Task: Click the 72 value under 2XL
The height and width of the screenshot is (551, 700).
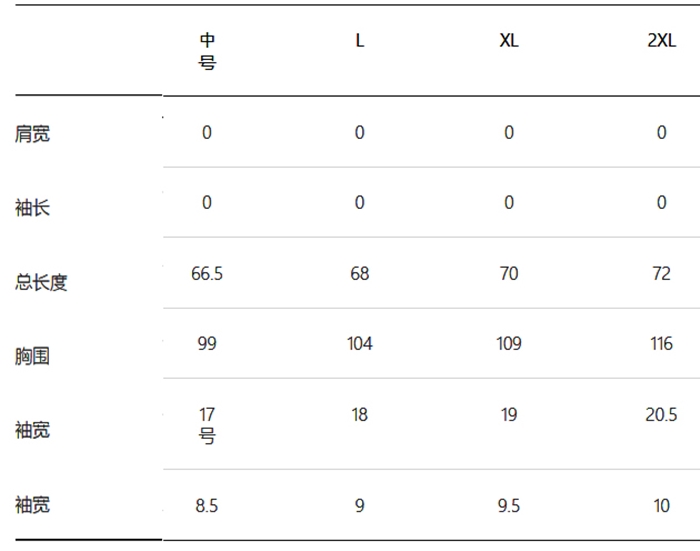Action: [662, 274]
